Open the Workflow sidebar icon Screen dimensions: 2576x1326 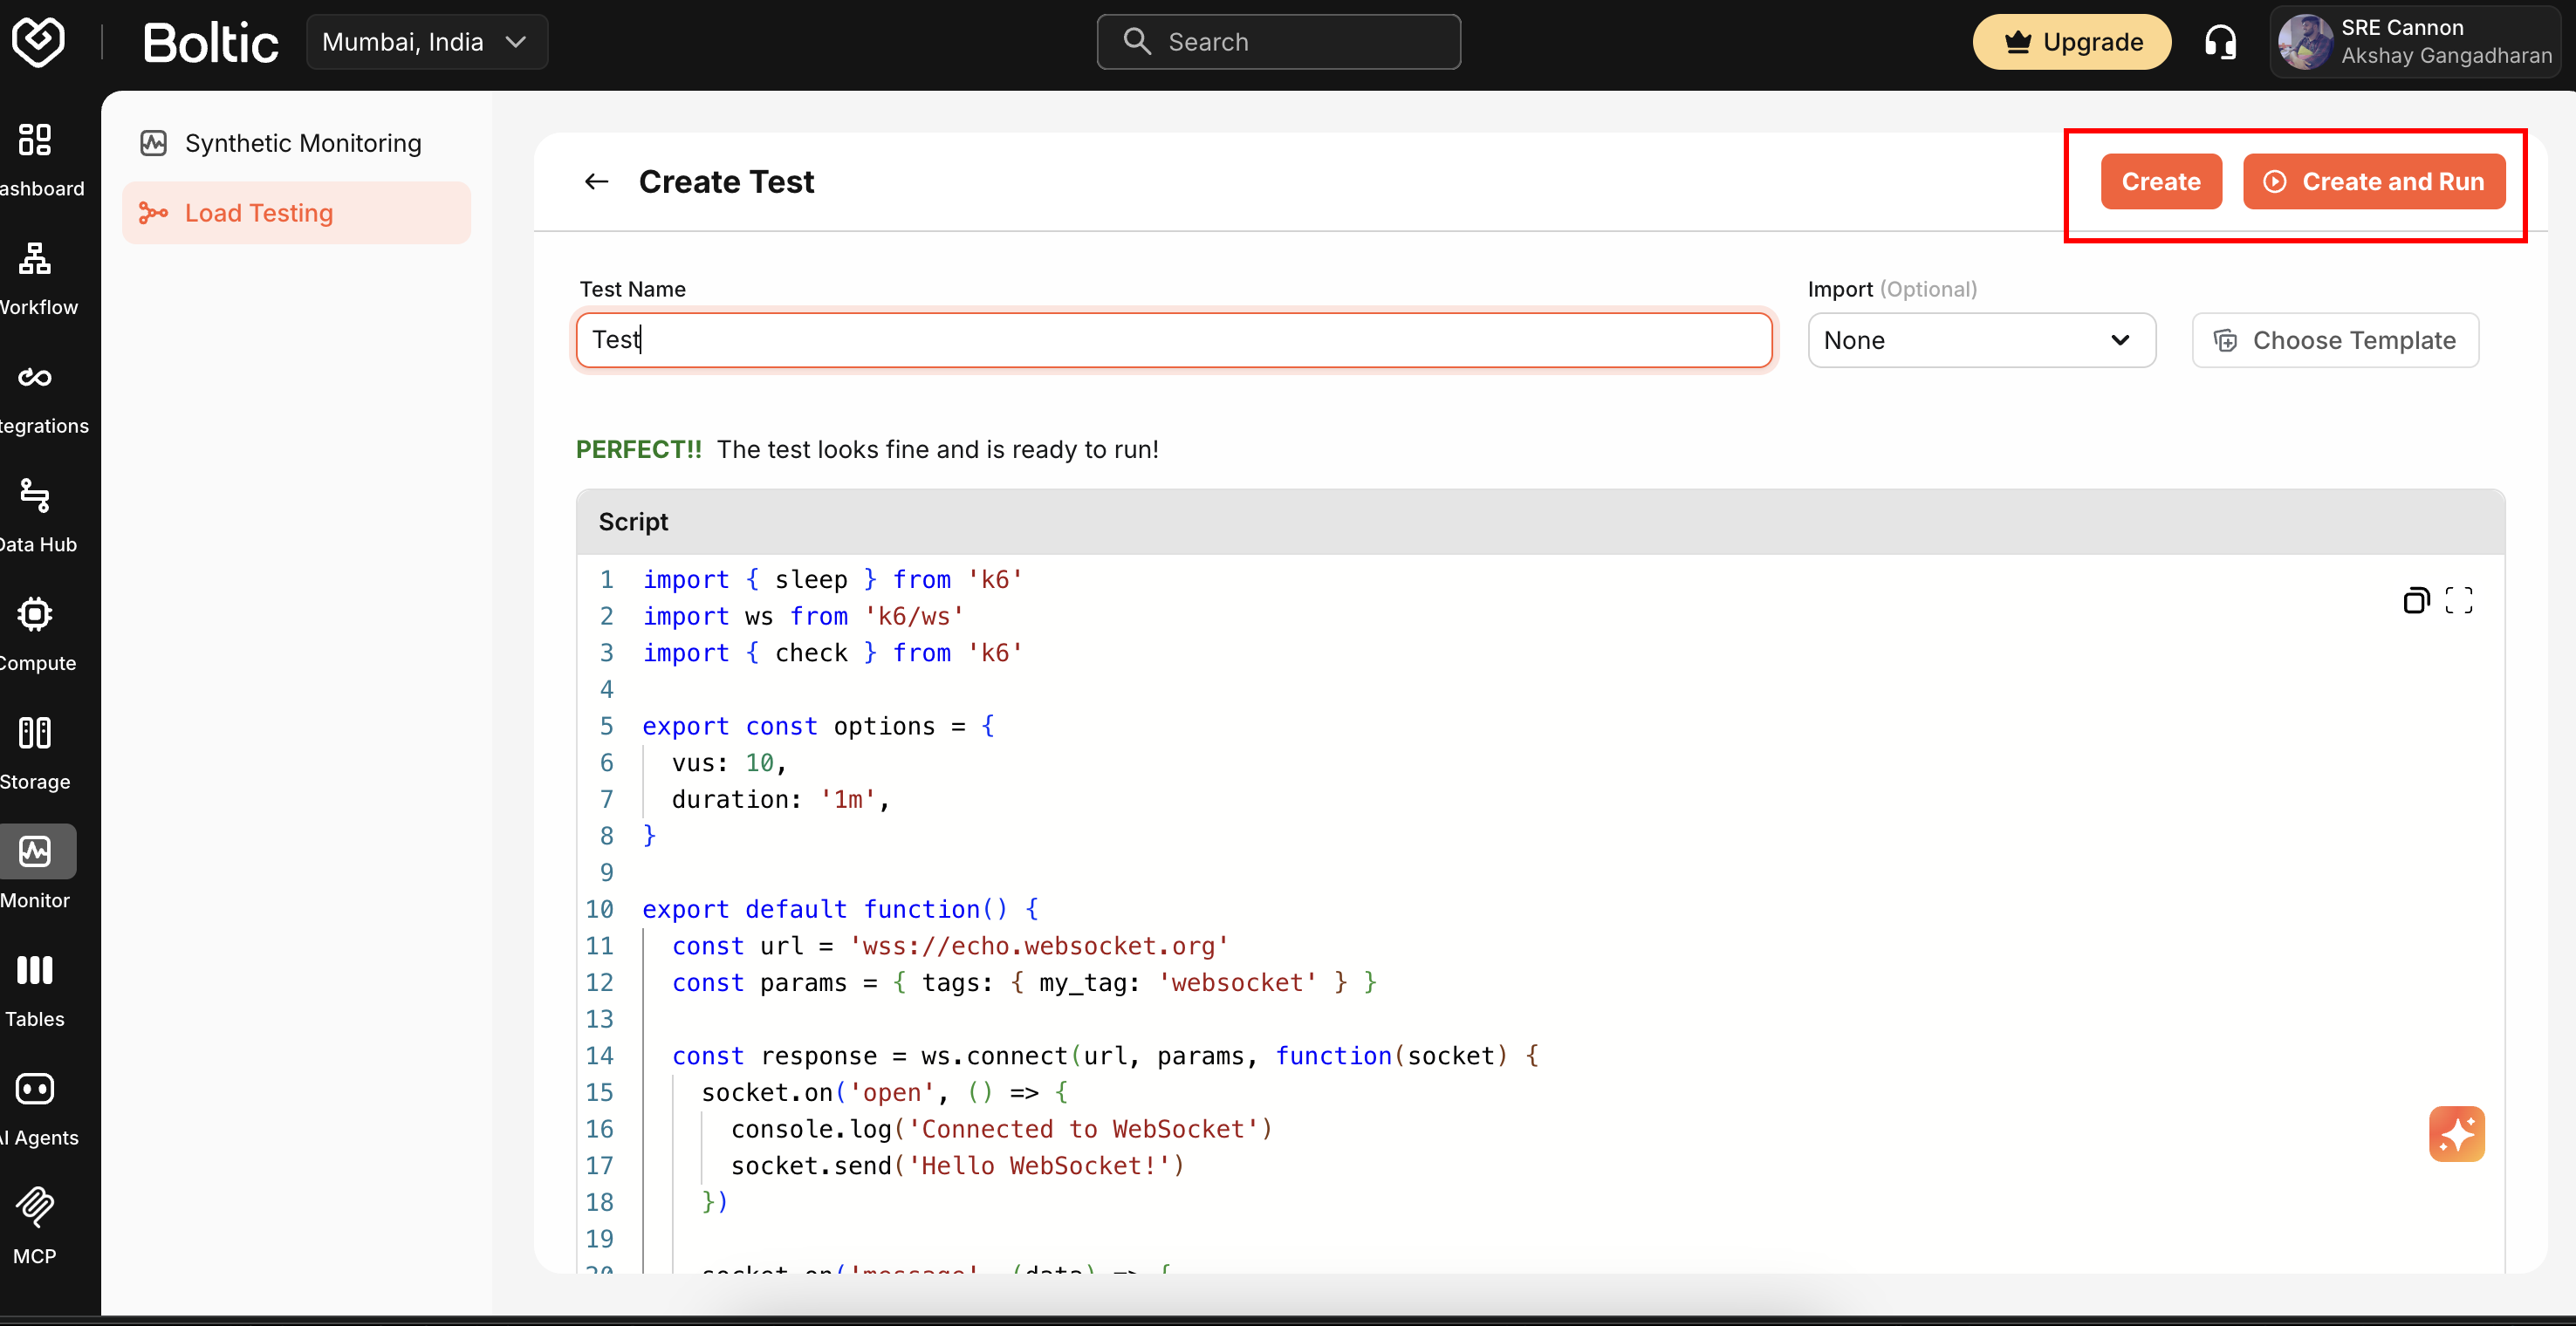(35, 259)
